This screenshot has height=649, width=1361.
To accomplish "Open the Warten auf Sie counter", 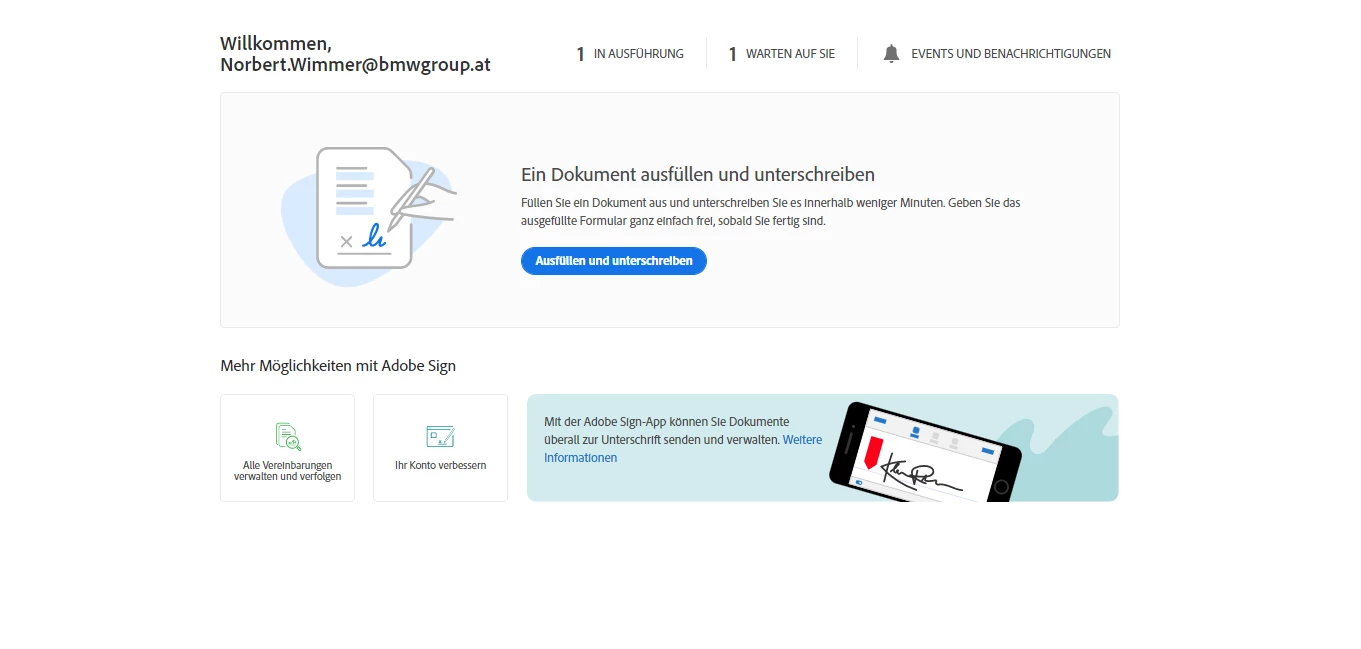I will click(x=781, y=54).
